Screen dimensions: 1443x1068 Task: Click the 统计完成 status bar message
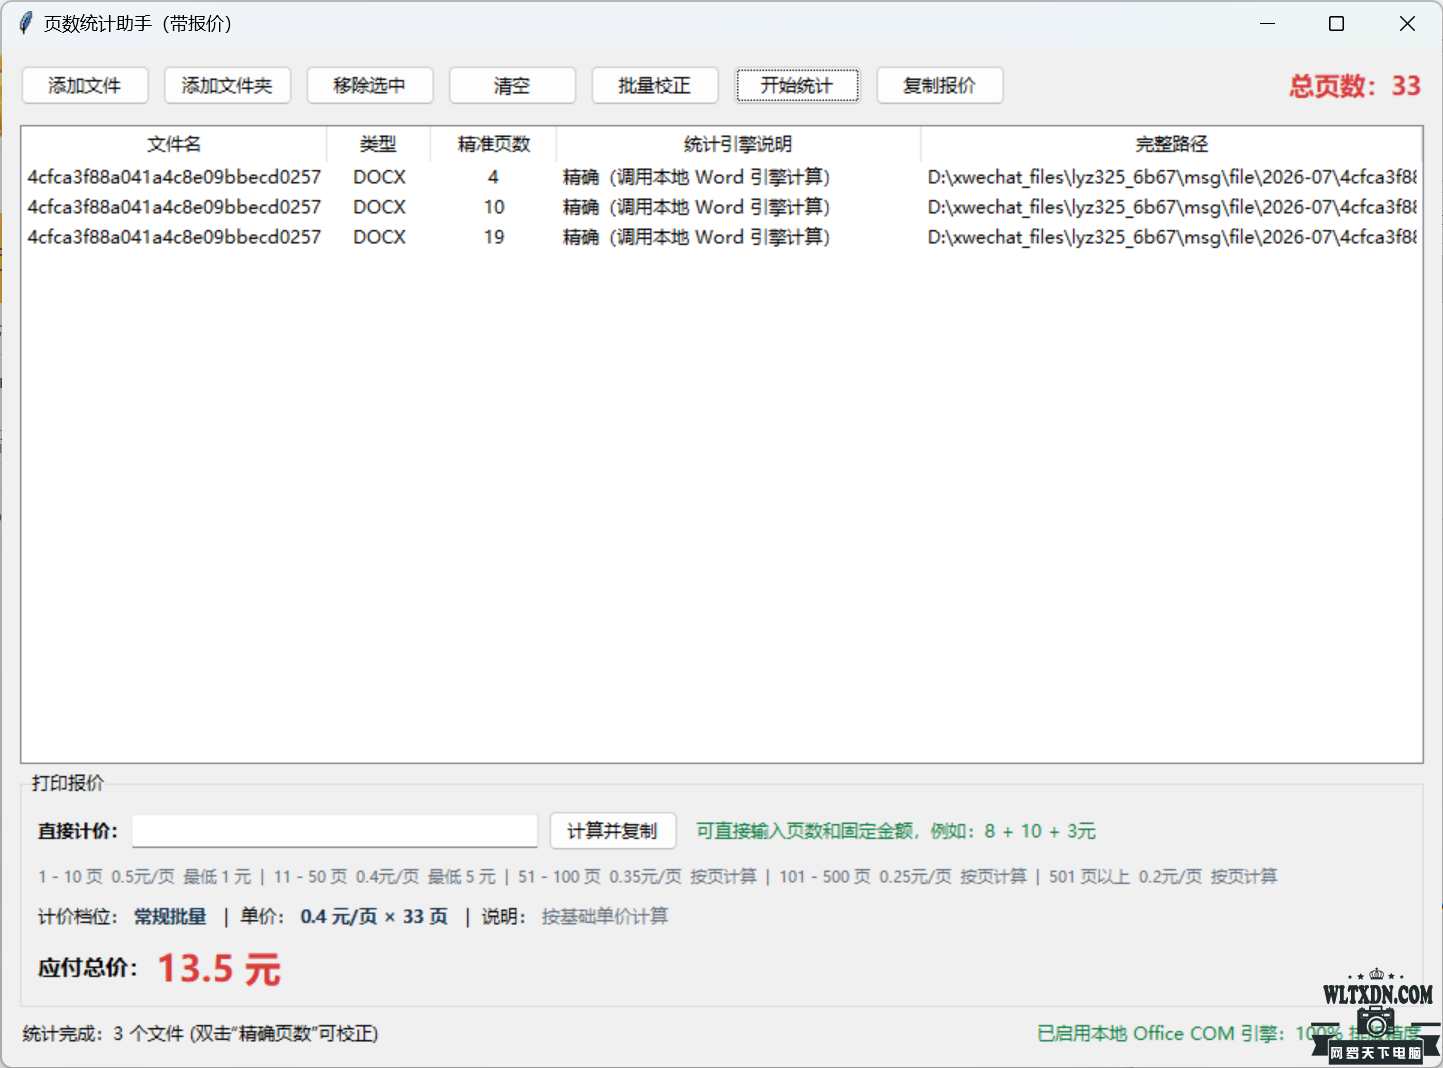click(x=200, y=1034)
